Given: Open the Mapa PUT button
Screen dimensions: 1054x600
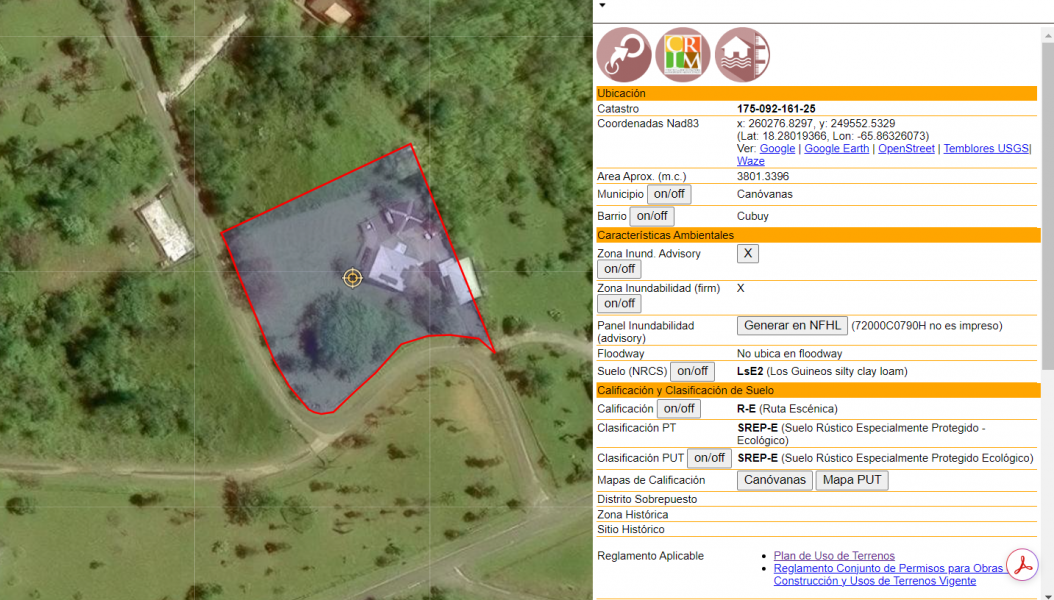Looking at the screenshot, I should click(x=852, y=480).
